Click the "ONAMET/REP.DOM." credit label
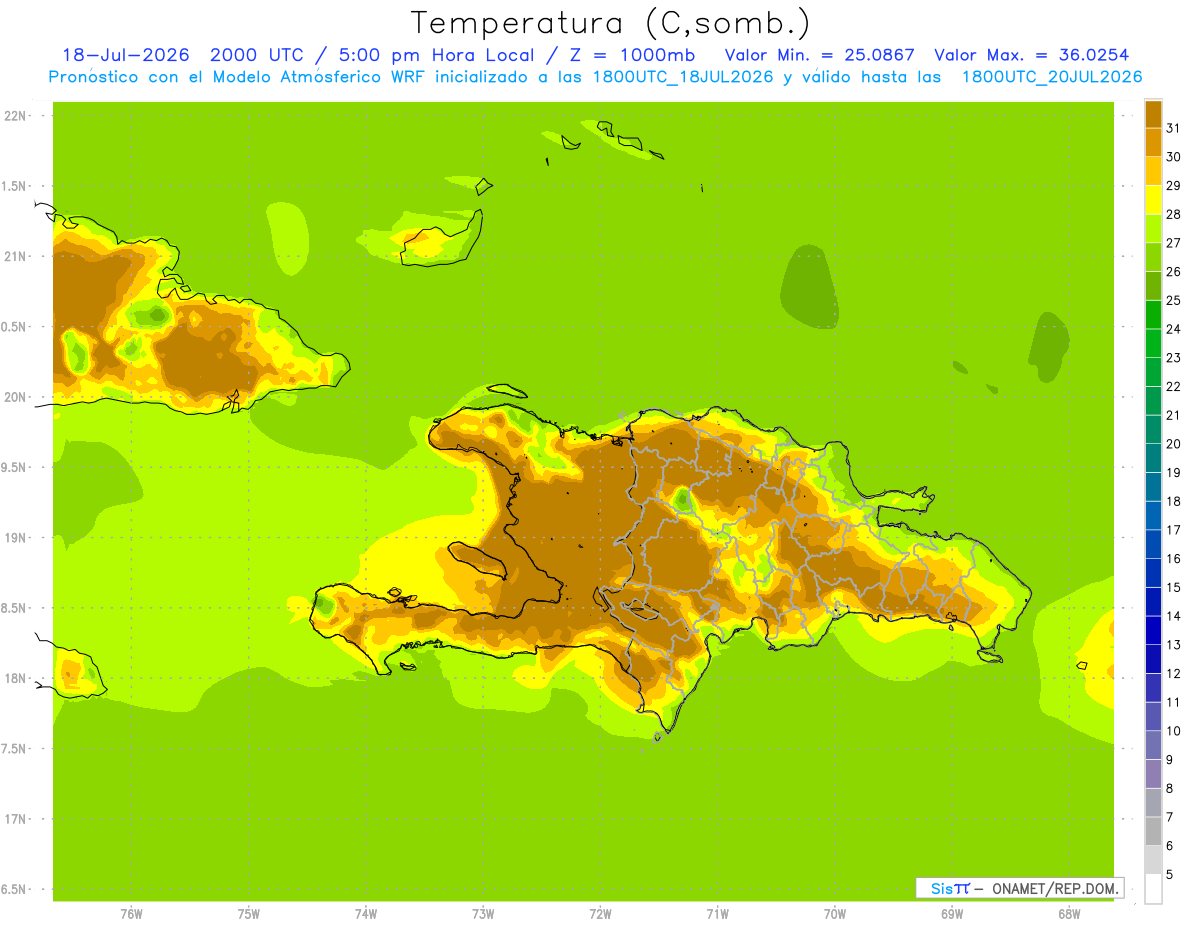This screenshot has width=1200, height=927. coord(1053,888)
